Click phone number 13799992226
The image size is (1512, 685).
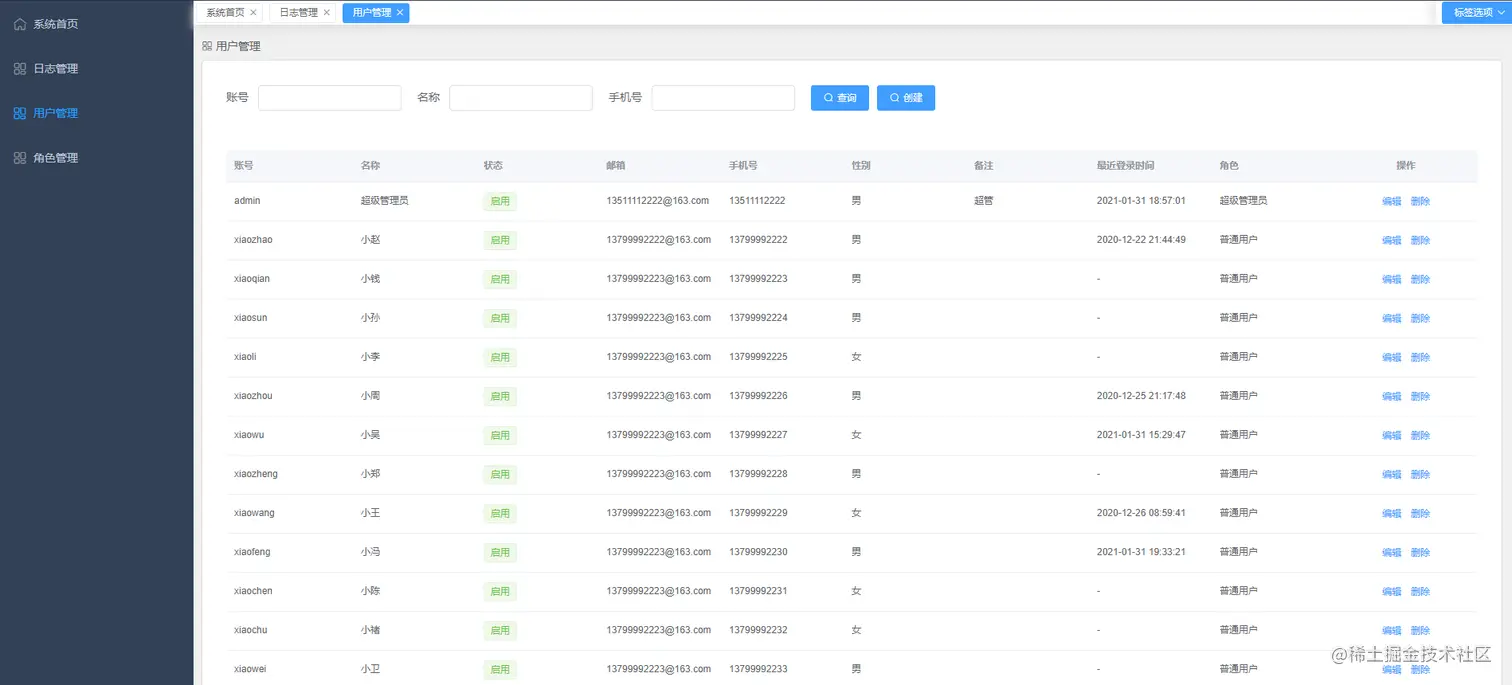pyautogui.click(x=758, y=396)
